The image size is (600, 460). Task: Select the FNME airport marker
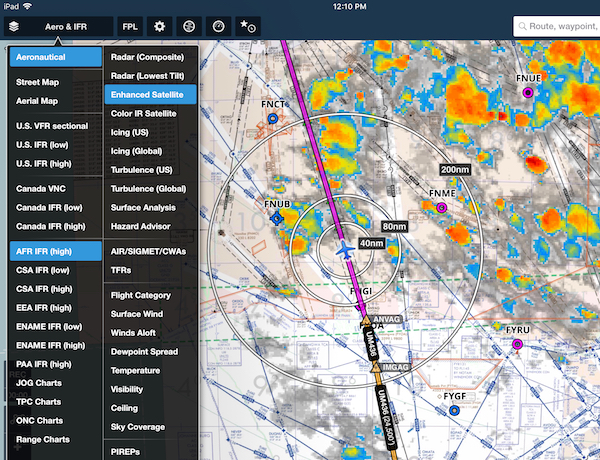click(441, 207)
